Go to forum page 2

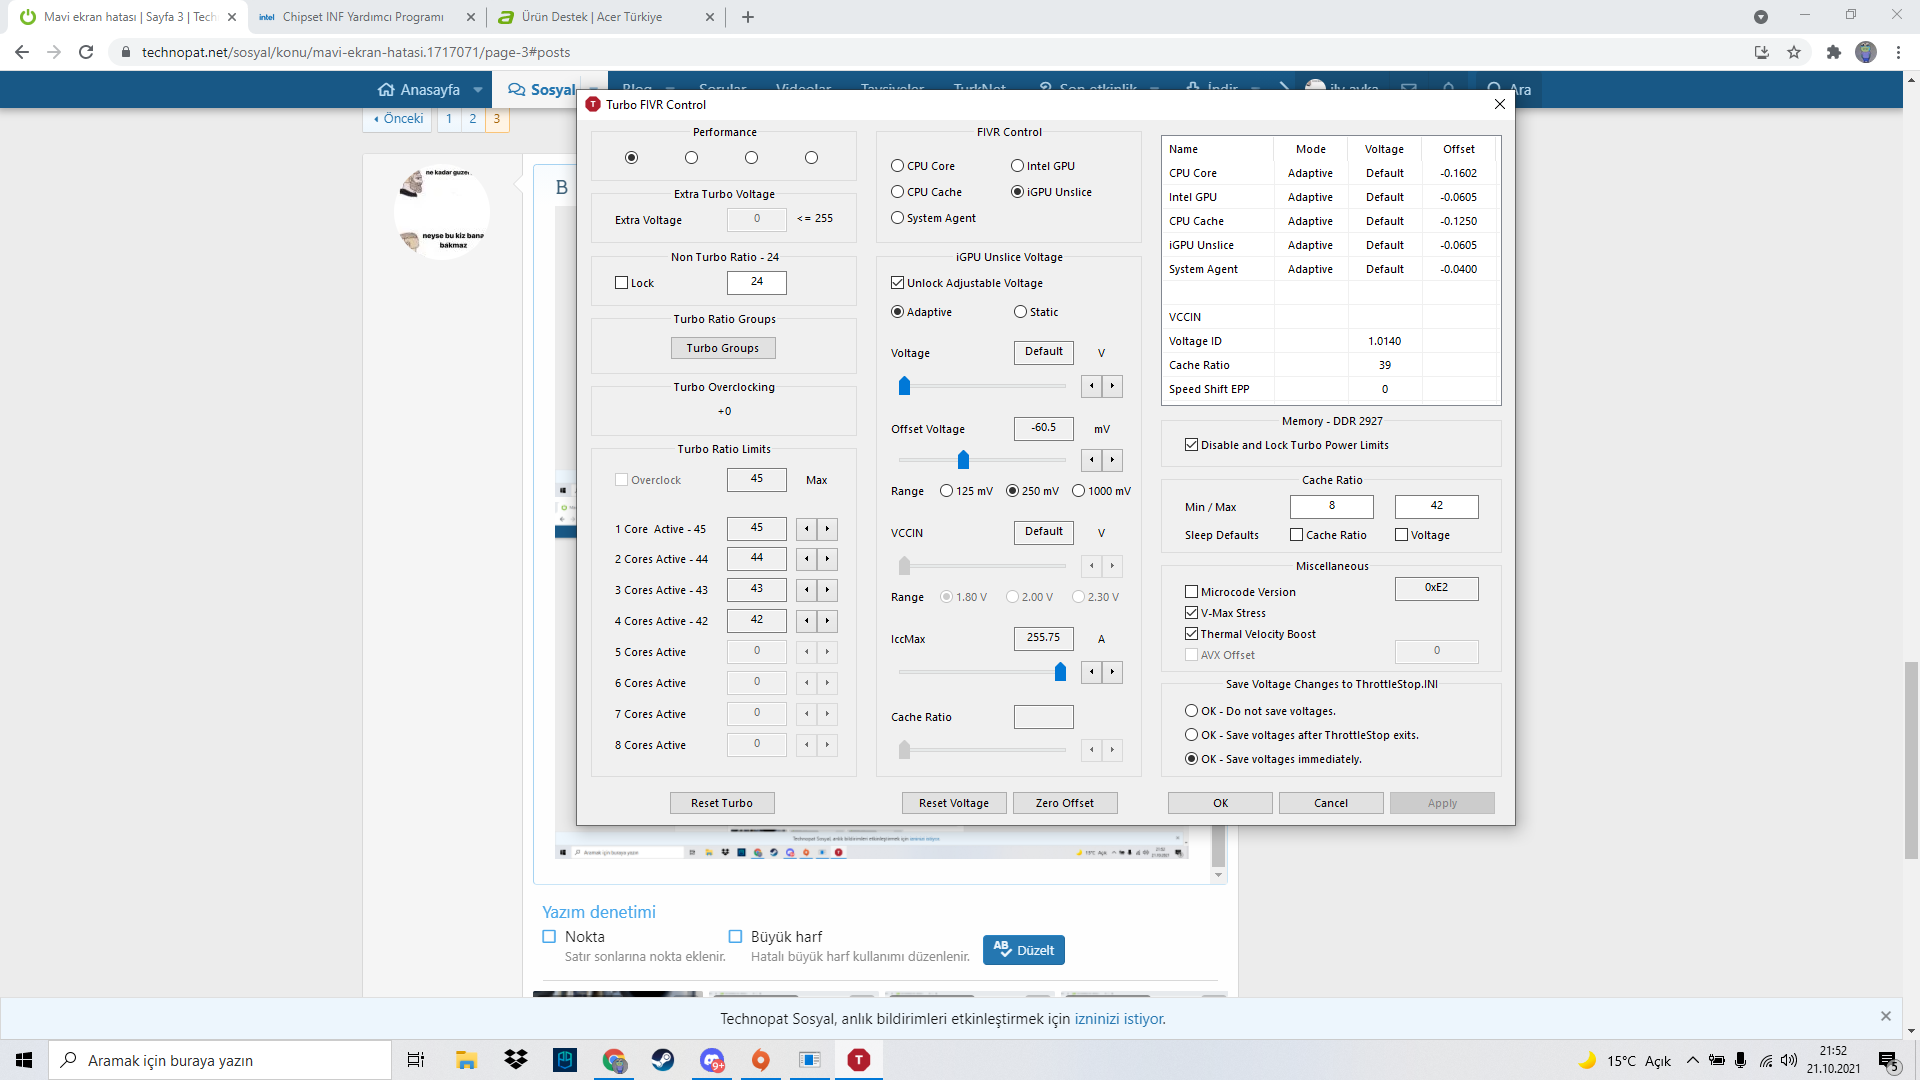click(x=473, y=118)
